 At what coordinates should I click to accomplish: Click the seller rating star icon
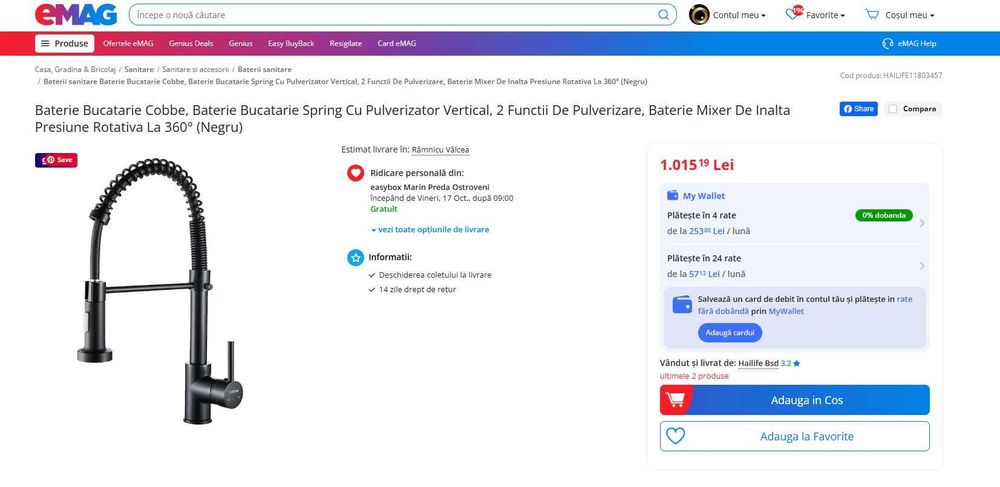[797, 363]
